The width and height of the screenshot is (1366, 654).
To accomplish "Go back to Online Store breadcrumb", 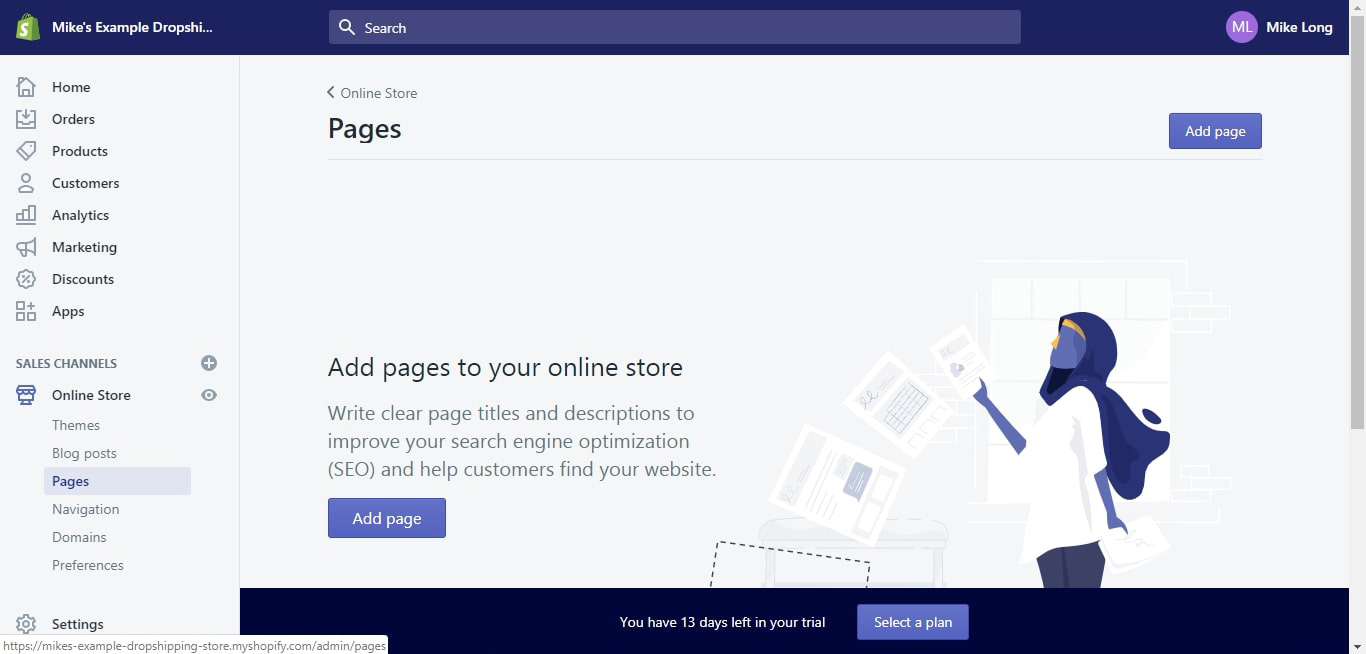I will (372, 93).
